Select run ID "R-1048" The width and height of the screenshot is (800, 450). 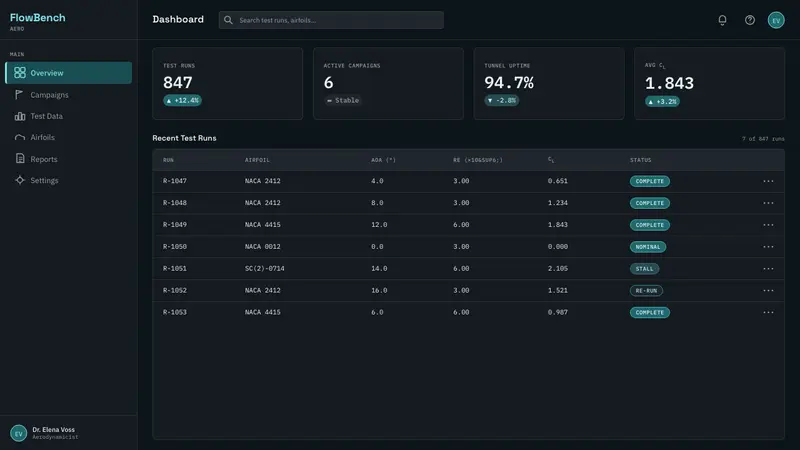(175, 203)
